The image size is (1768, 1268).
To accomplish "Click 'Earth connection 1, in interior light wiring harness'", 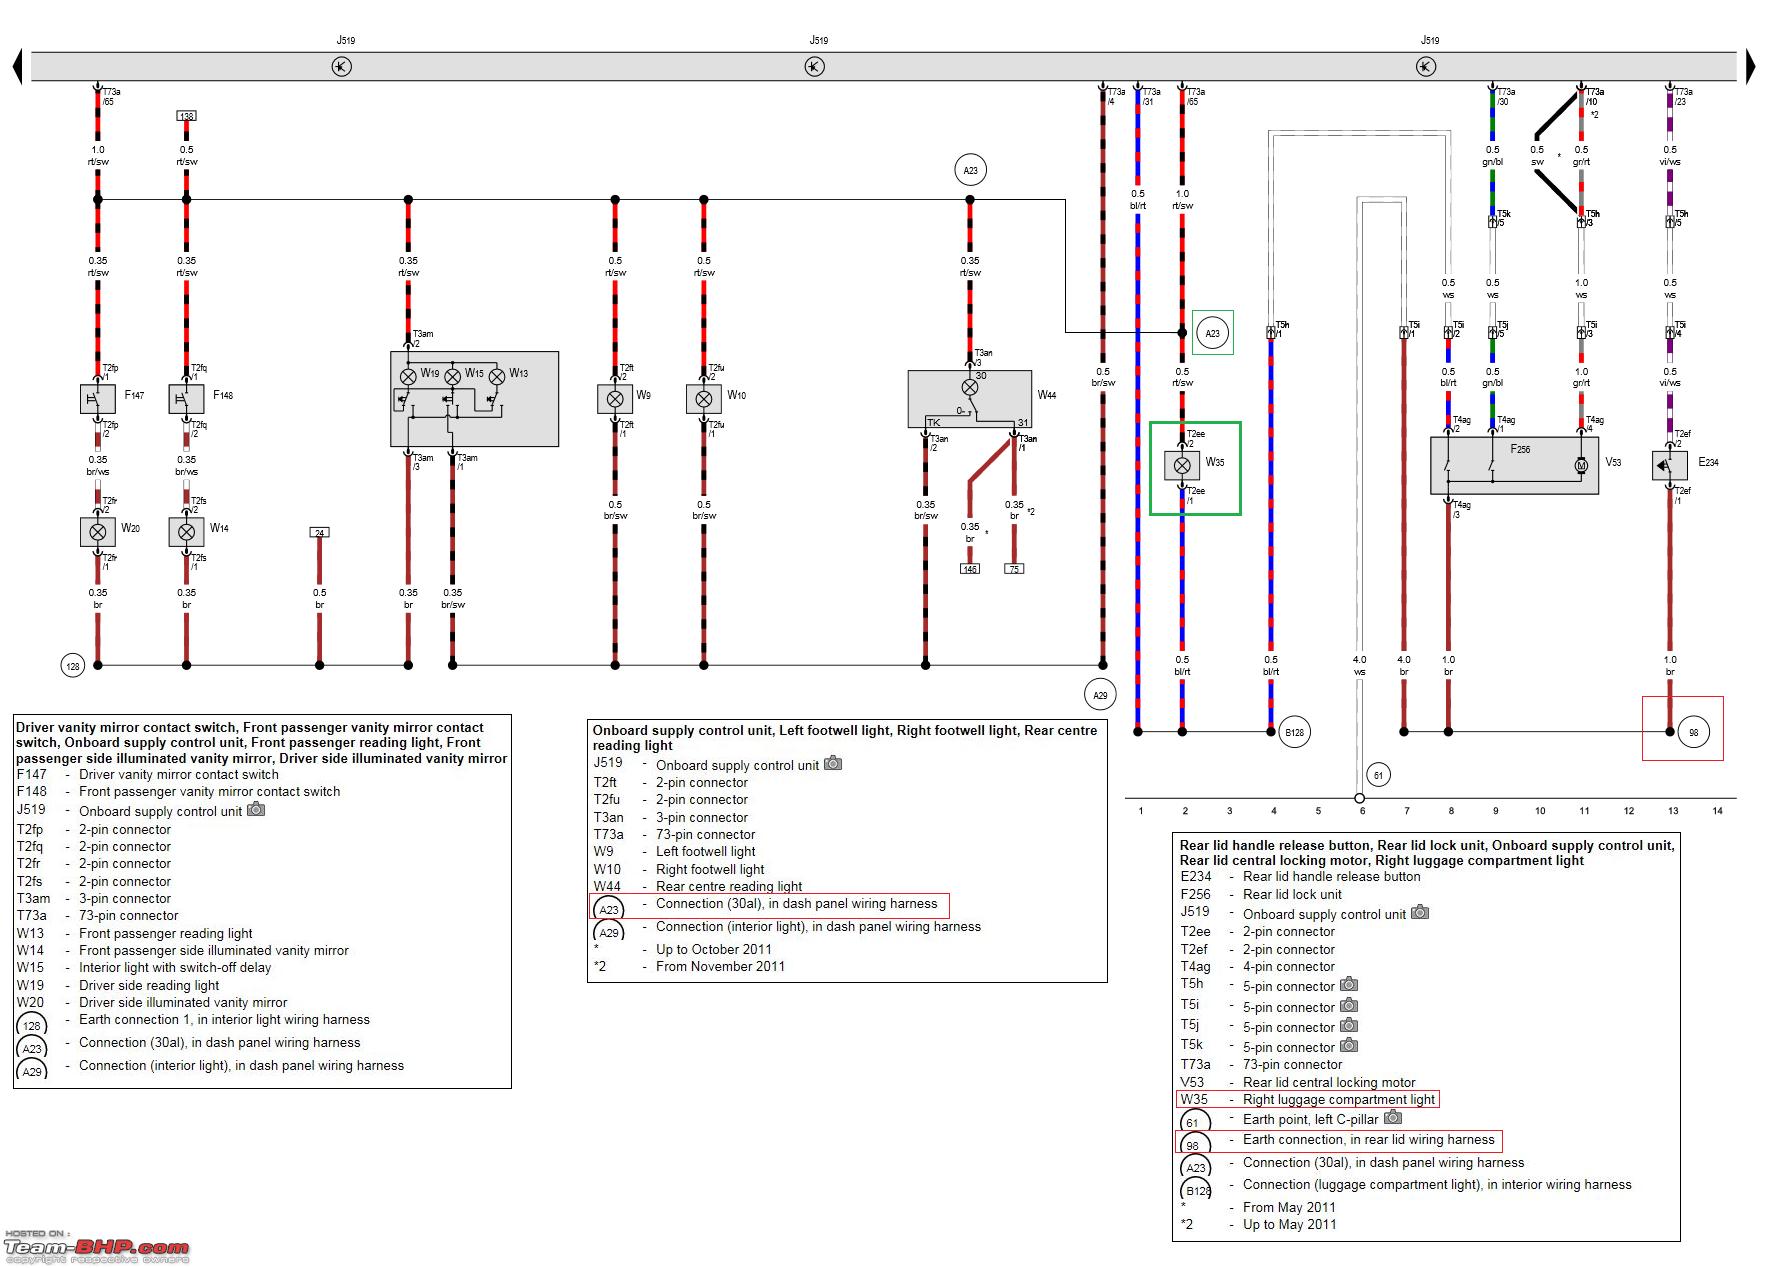I will click(224, 1020).
